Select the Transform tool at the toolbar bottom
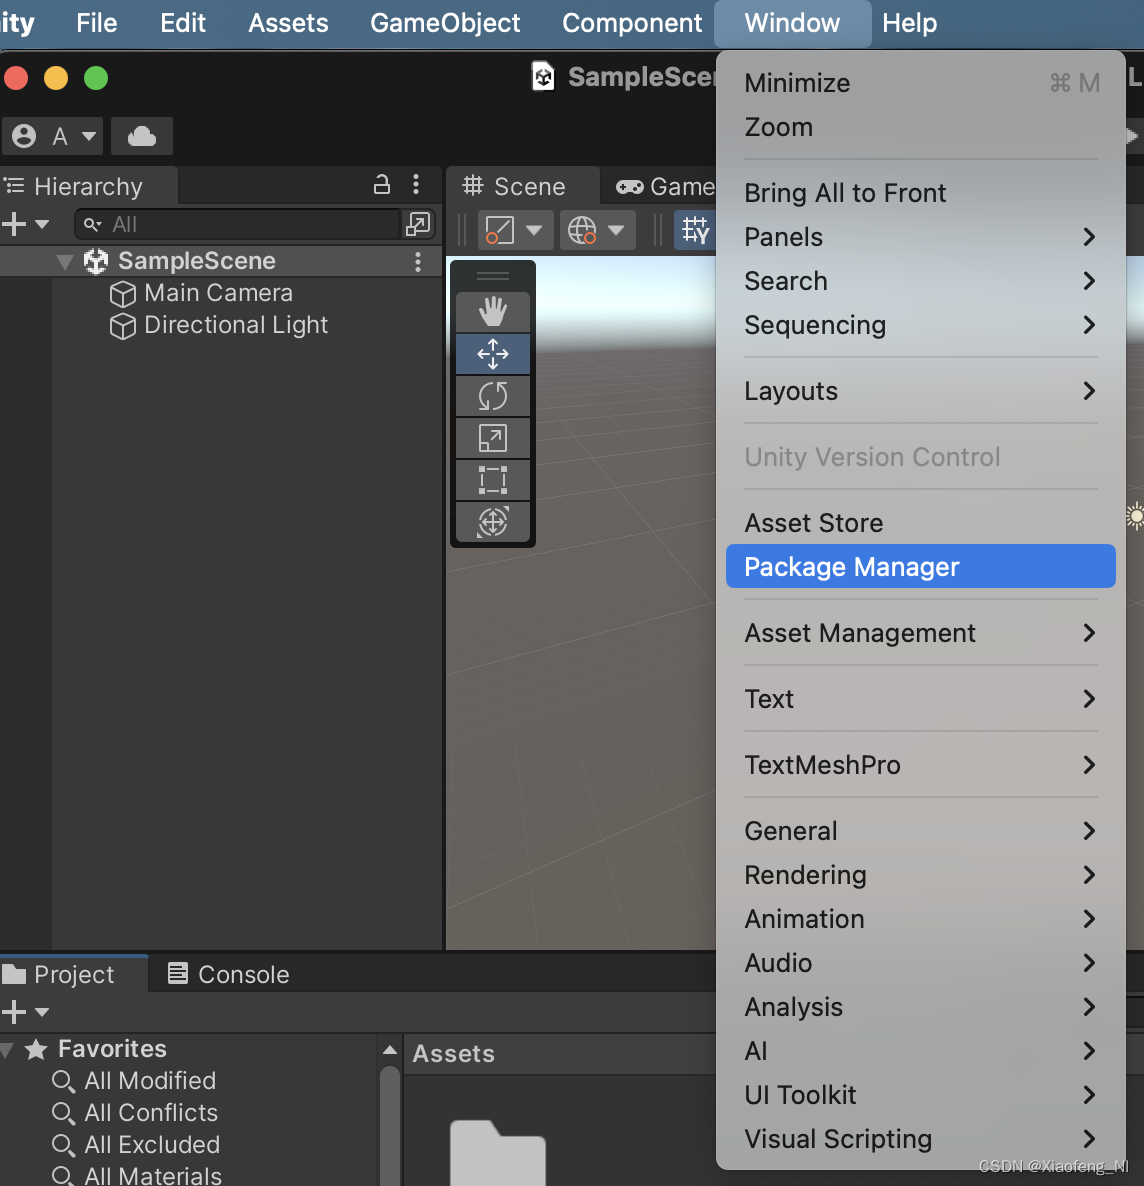The width and height of the screenshot is (1144, 1186). pyautogui.click(x=492, y=521)
